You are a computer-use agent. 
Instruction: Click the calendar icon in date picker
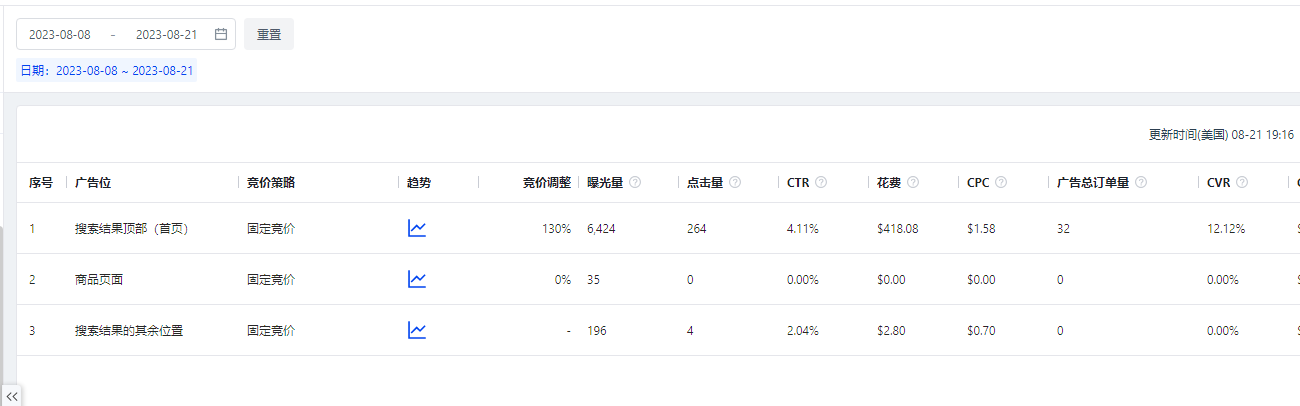click(x=221, y=34)
